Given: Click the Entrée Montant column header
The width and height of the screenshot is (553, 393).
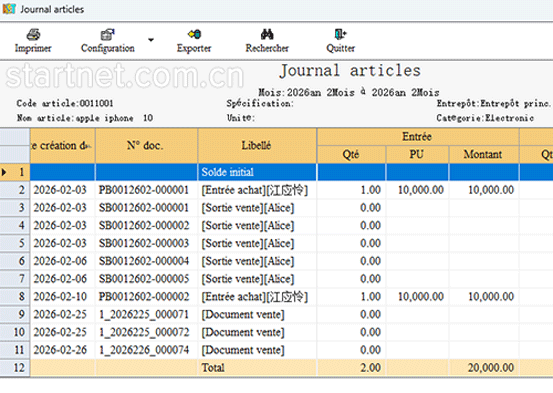Looking at the screenshot, I should coord(484,155).
